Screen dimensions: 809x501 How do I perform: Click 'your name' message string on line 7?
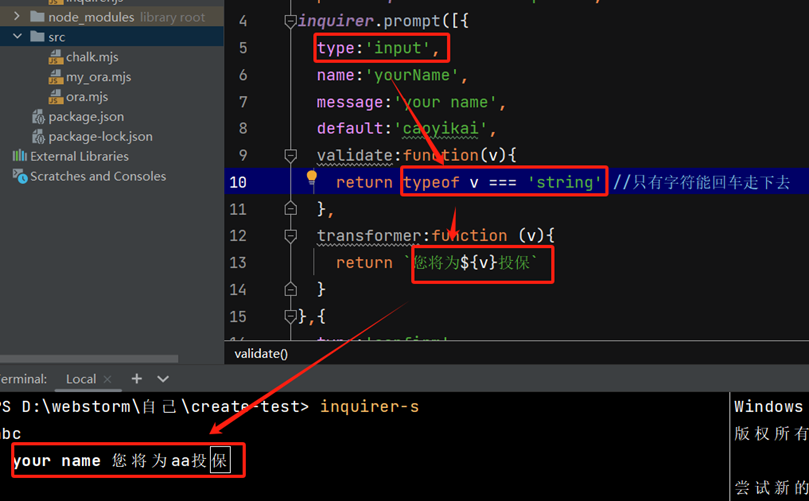445,102
